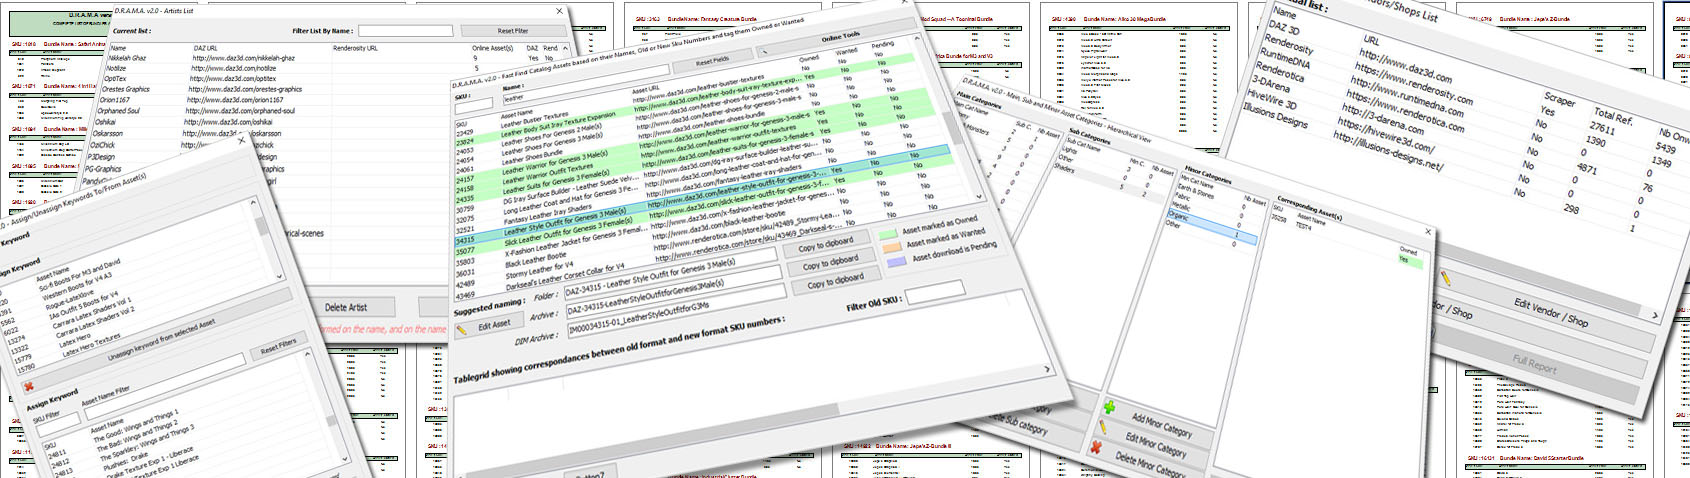
Task: Click the Folder suggested naming field
Action: click(670, 273)
